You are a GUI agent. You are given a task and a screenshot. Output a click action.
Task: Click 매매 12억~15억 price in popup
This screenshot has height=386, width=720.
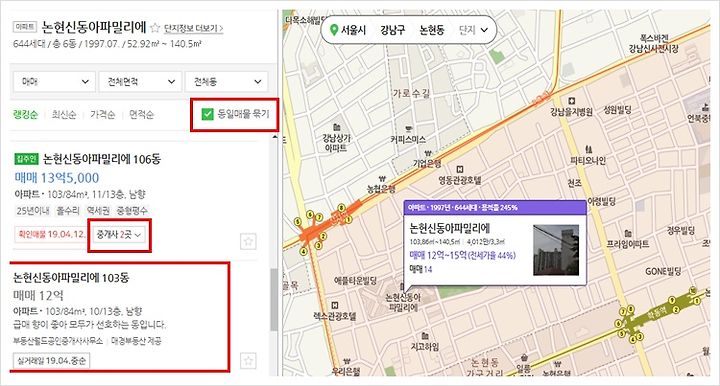point(462,255)
